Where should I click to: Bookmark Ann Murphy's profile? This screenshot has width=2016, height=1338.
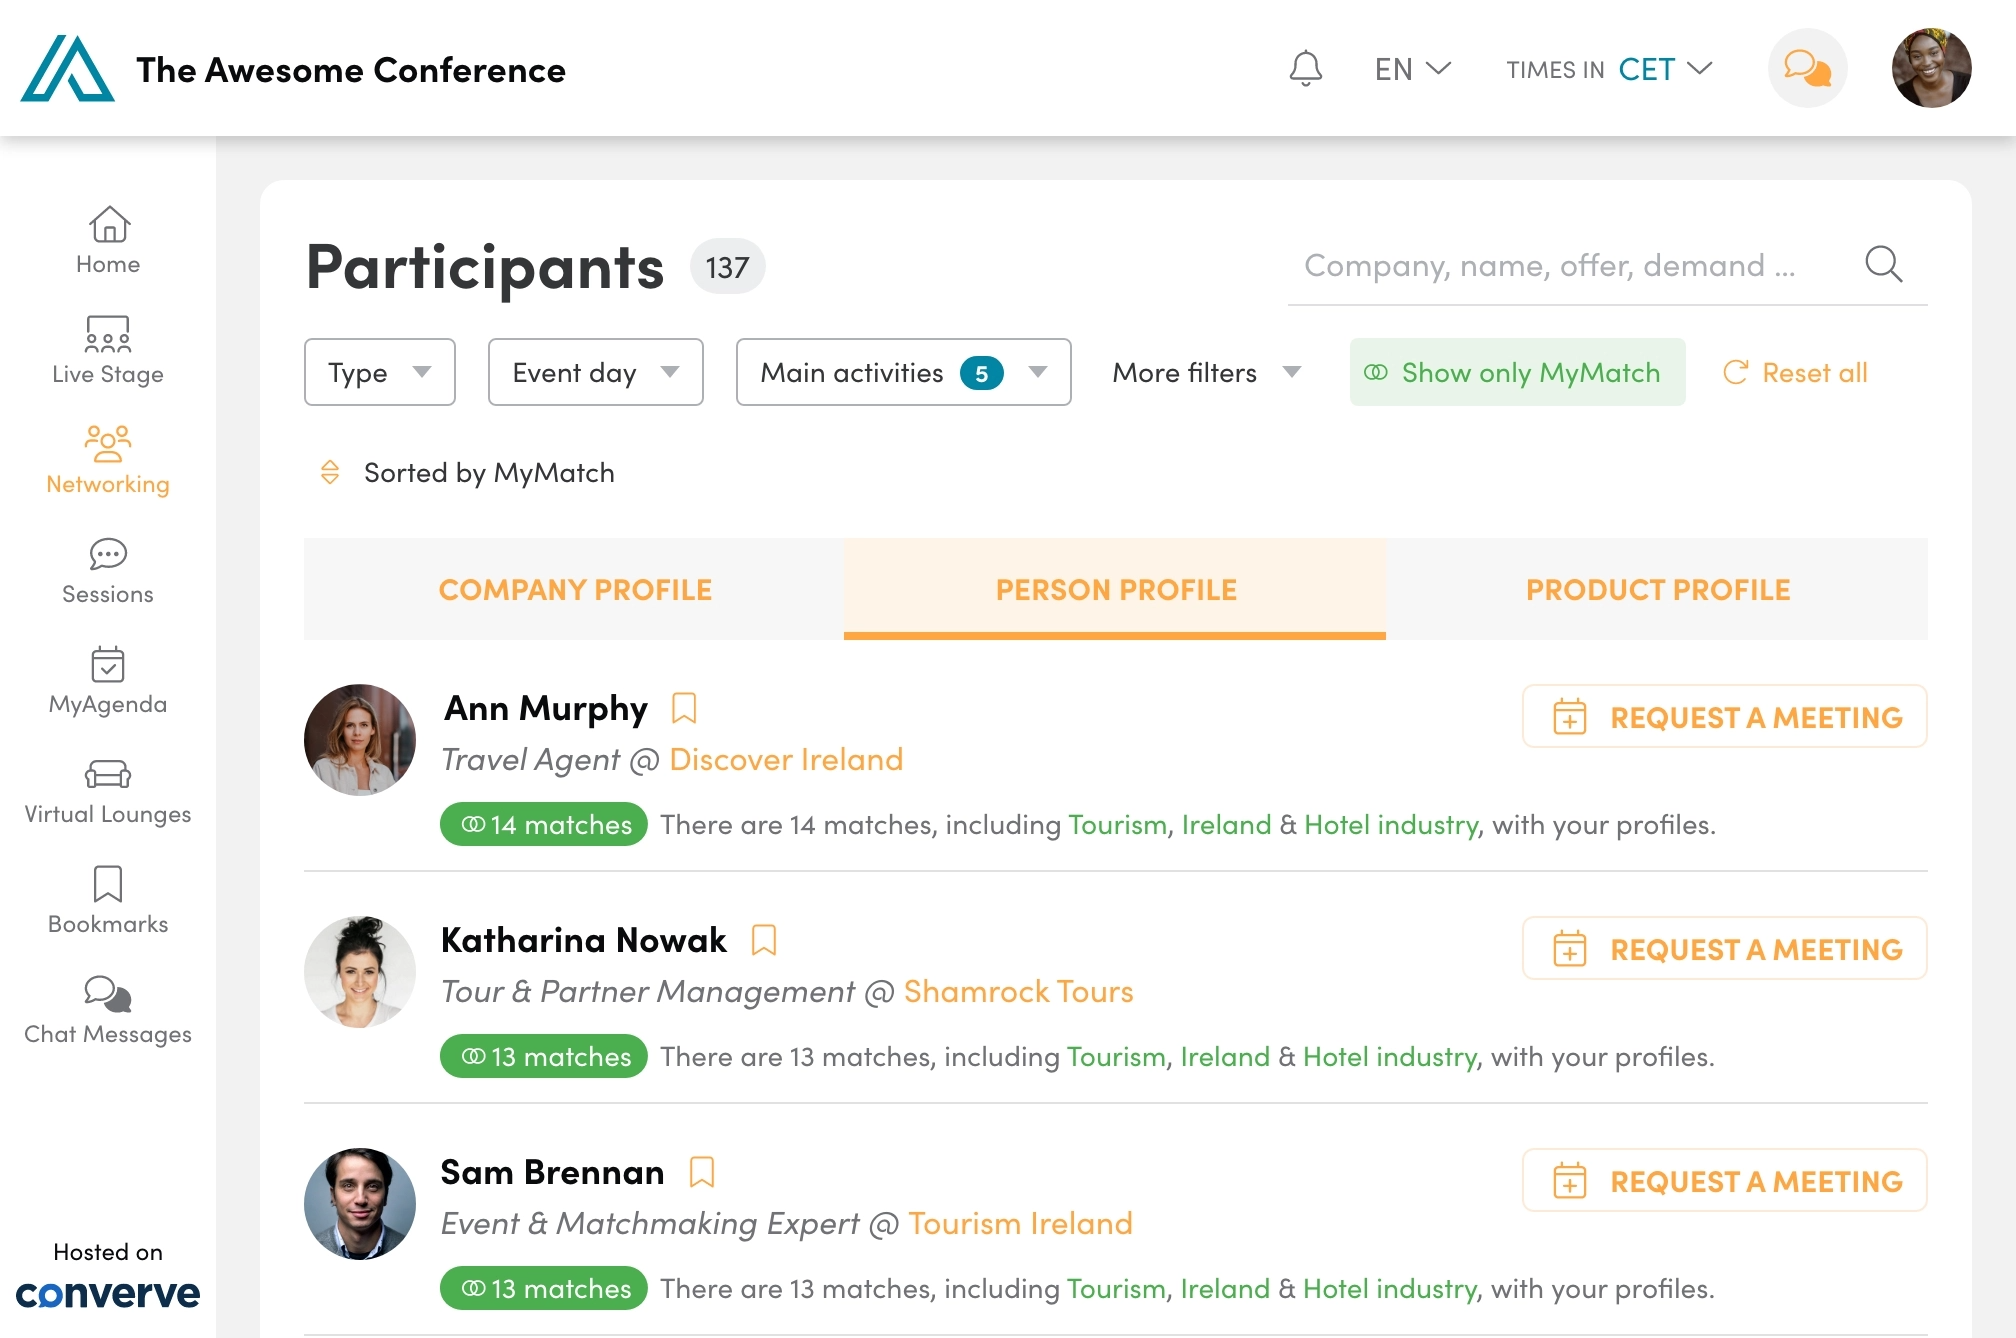(x=684, y=708)
